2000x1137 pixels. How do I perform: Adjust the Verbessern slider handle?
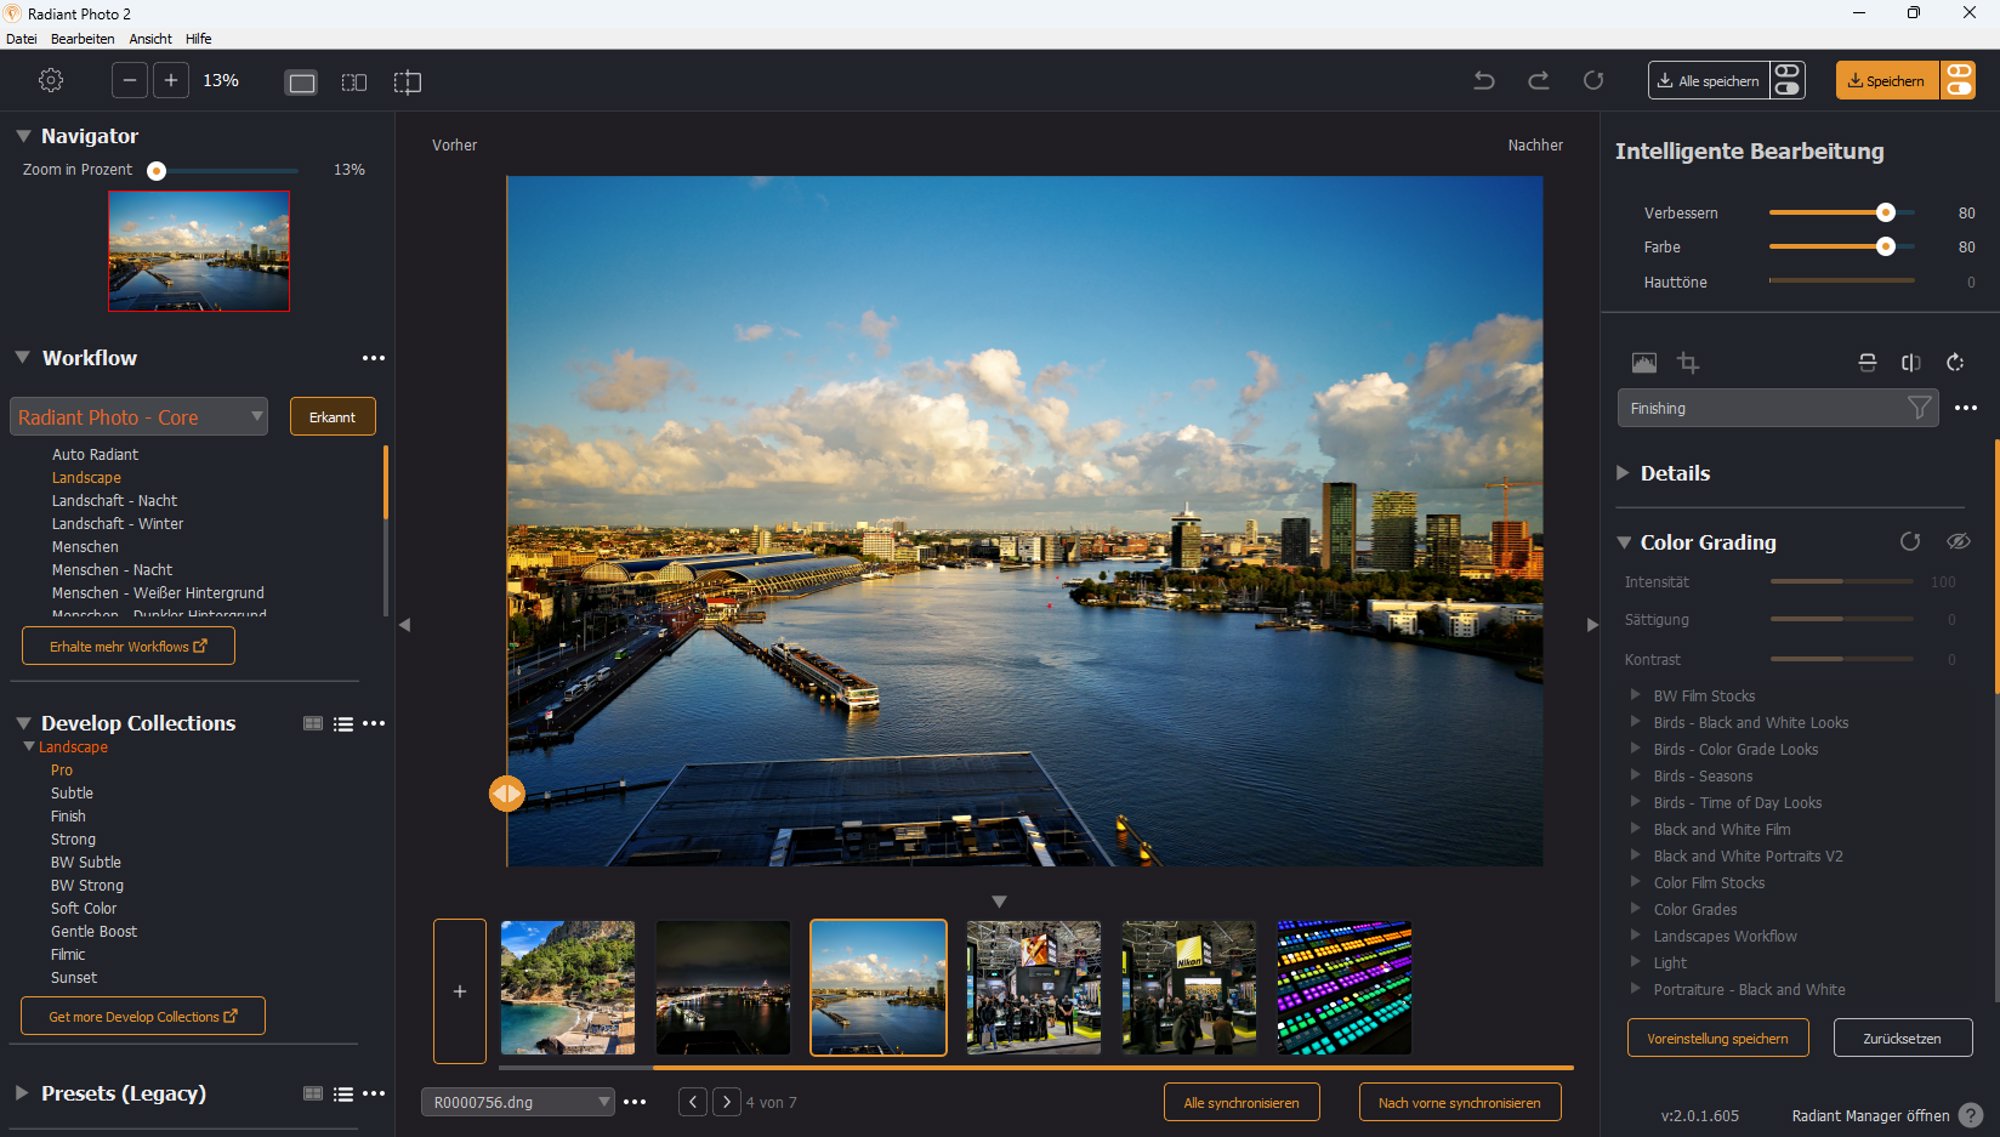tap(1886, 213)
